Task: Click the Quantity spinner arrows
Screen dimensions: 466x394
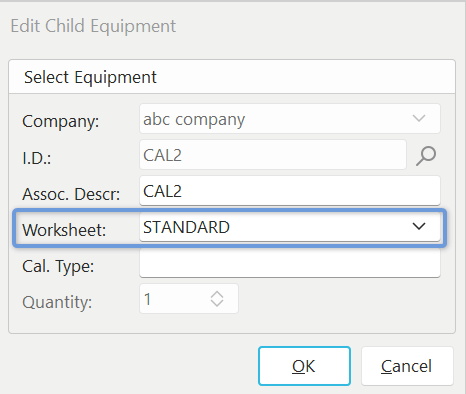Action: 217,299
